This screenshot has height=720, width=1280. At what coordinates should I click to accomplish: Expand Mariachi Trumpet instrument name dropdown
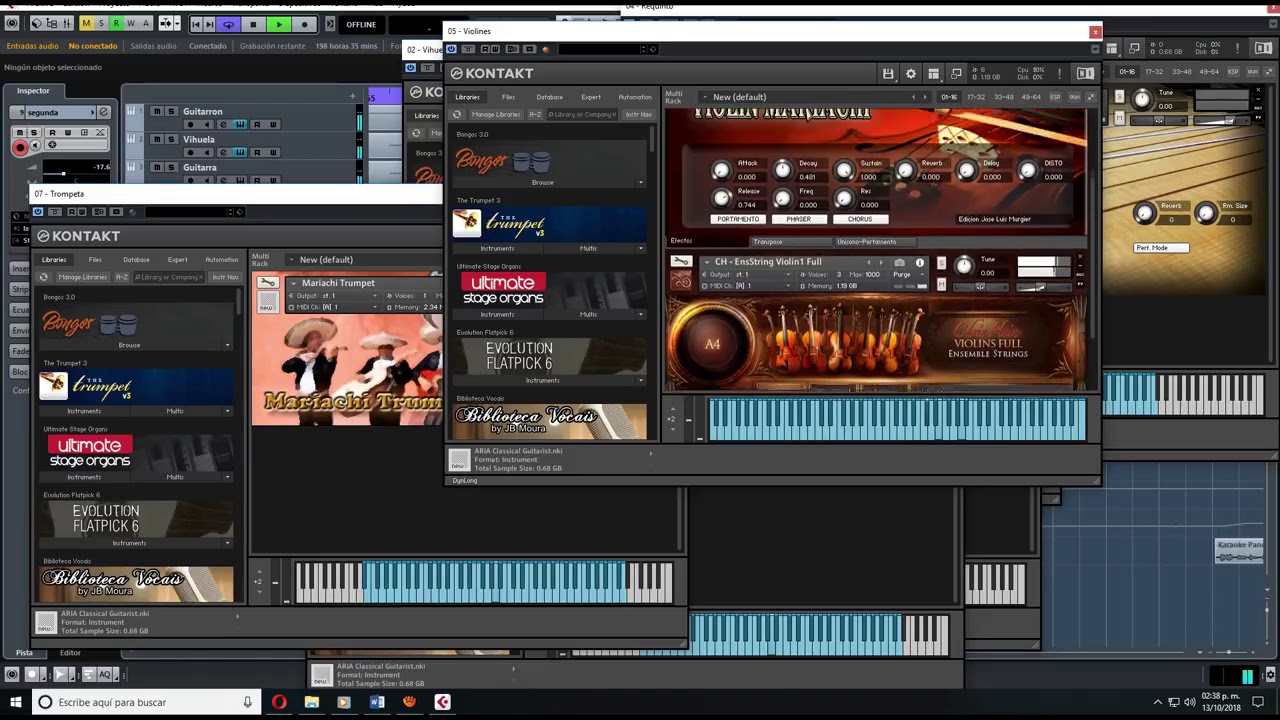pos(294,283)
